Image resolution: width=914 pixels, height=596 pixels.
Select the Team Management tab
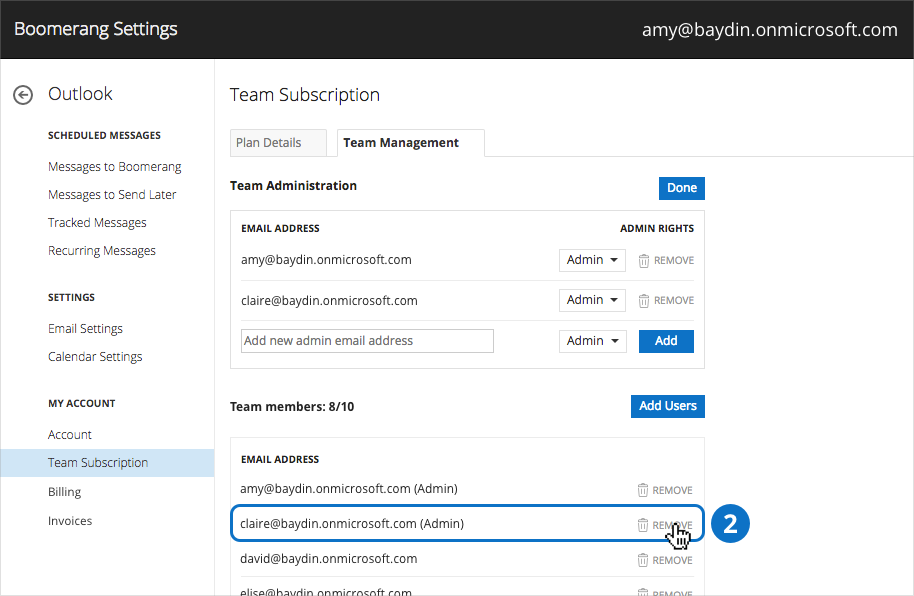(410, 143)
